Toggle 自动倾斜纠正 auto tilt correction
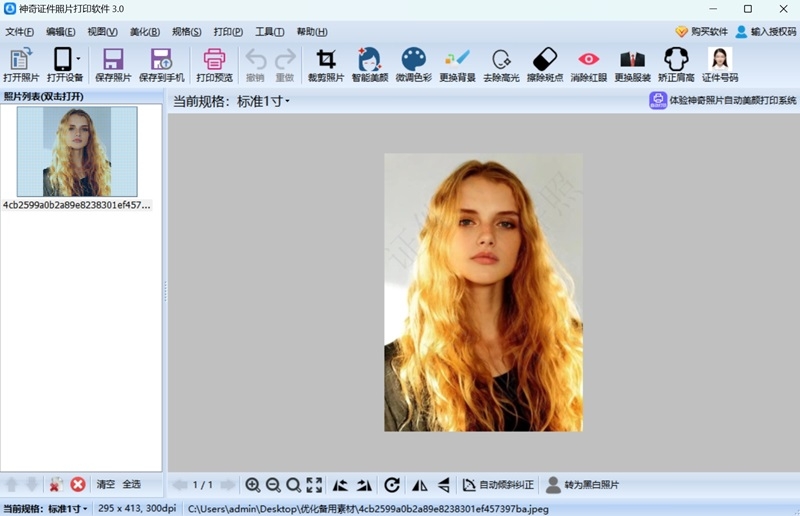This screenshot has width=800, height=516. (x=498, y=485)
